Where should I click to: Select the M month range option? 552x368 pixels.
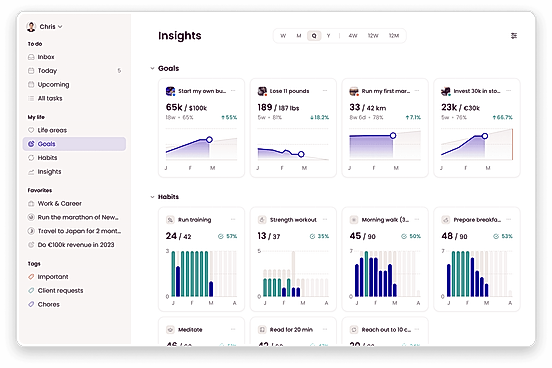coord(299,36)
